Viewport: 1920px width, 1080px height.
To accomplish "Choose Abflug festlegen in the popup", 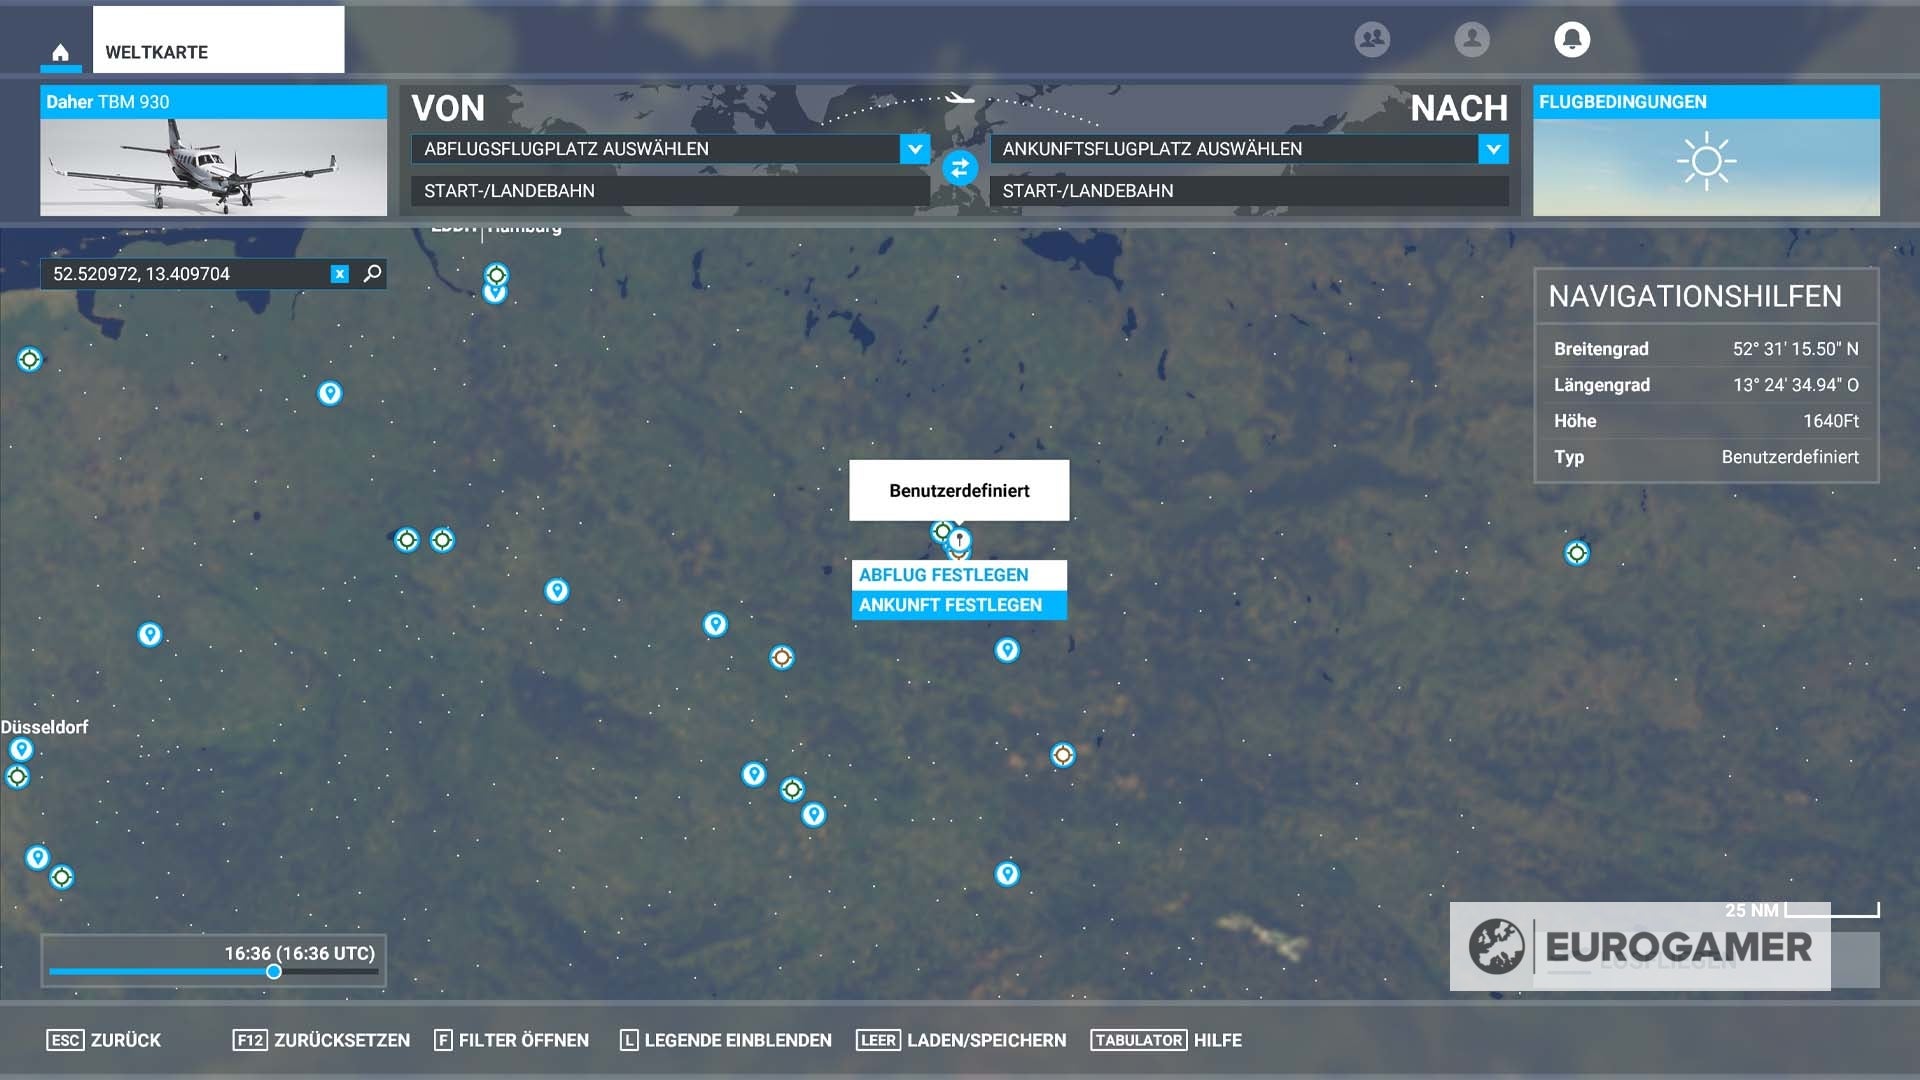I will 959,575.
